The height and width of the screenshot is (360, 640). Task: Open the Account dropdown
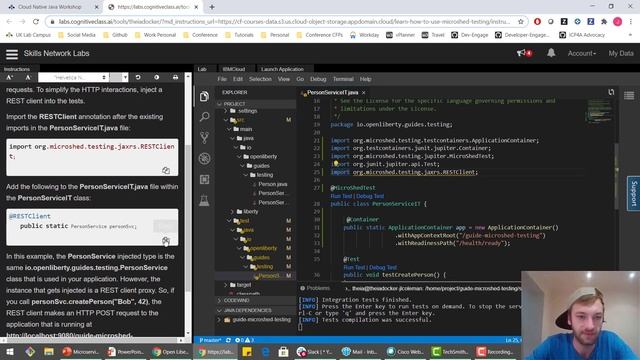coord(582,53)
